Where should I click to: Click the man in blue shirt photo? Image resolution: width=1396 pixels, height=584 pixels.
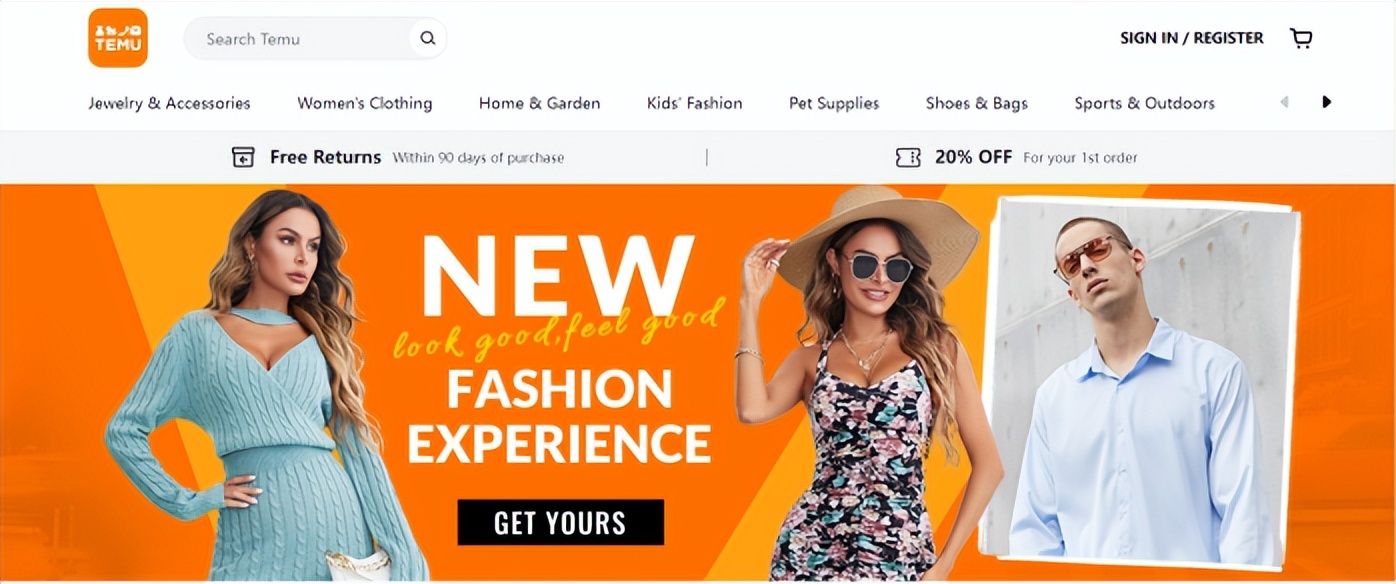[x=1140, y=385]
